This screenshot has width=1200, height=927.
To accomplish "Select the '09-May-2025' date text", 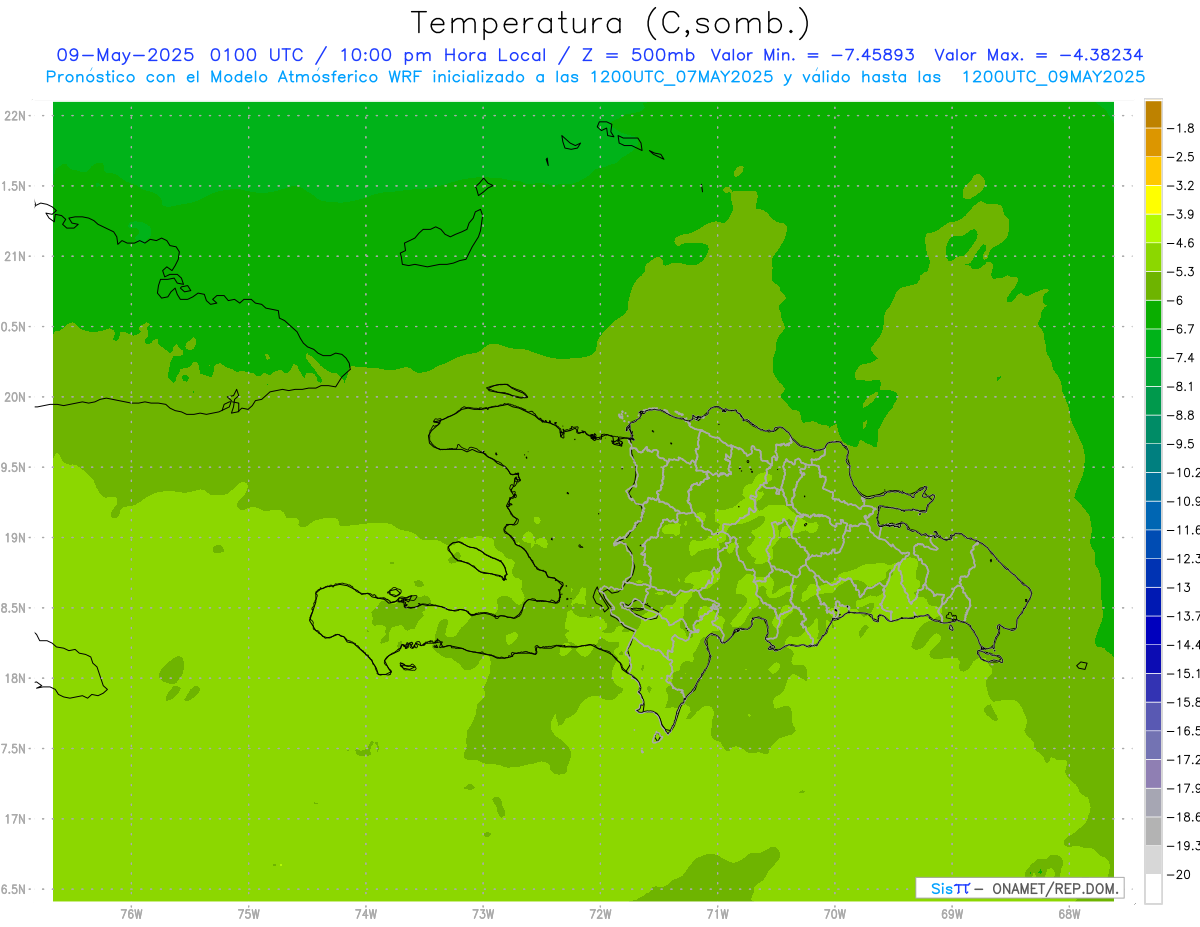I will coord(126,55).
